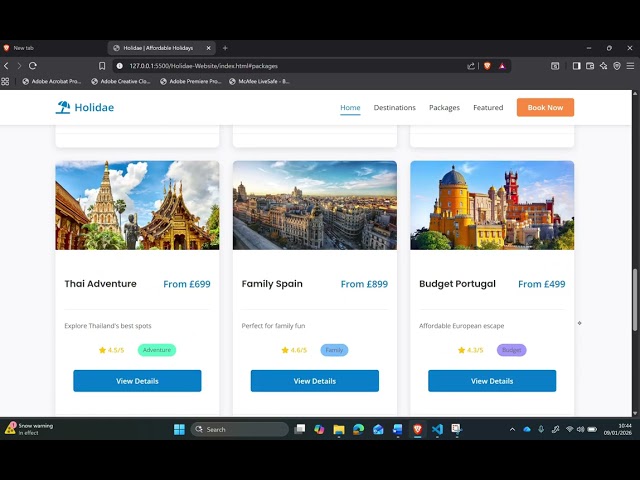This screenshot has height=480, width=640.
Task: Open Copilot from the taskbar
Action: point(319,429)
